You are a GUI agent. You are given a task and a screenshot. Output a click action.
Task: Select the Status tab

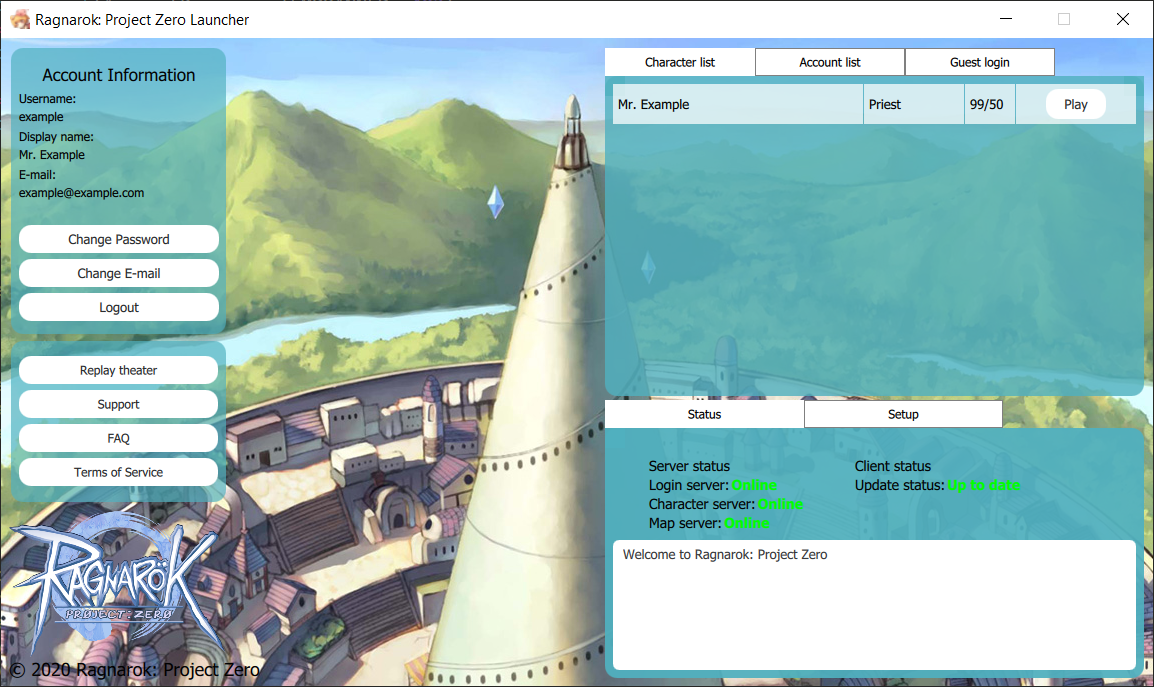[704, 414]
